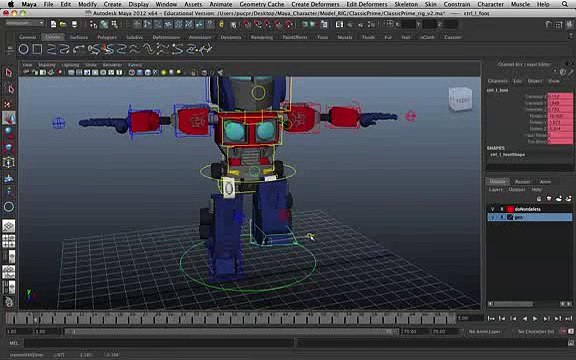This screenshot has height=360, width=576.
Task: Click the Open Scene folder icon
Action: click(x=63, y=24)
